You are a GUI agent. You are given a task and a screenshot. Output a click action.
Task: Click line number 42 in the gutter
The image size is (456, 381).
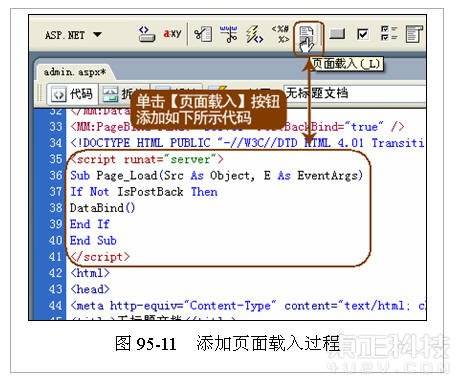[56, 273]
